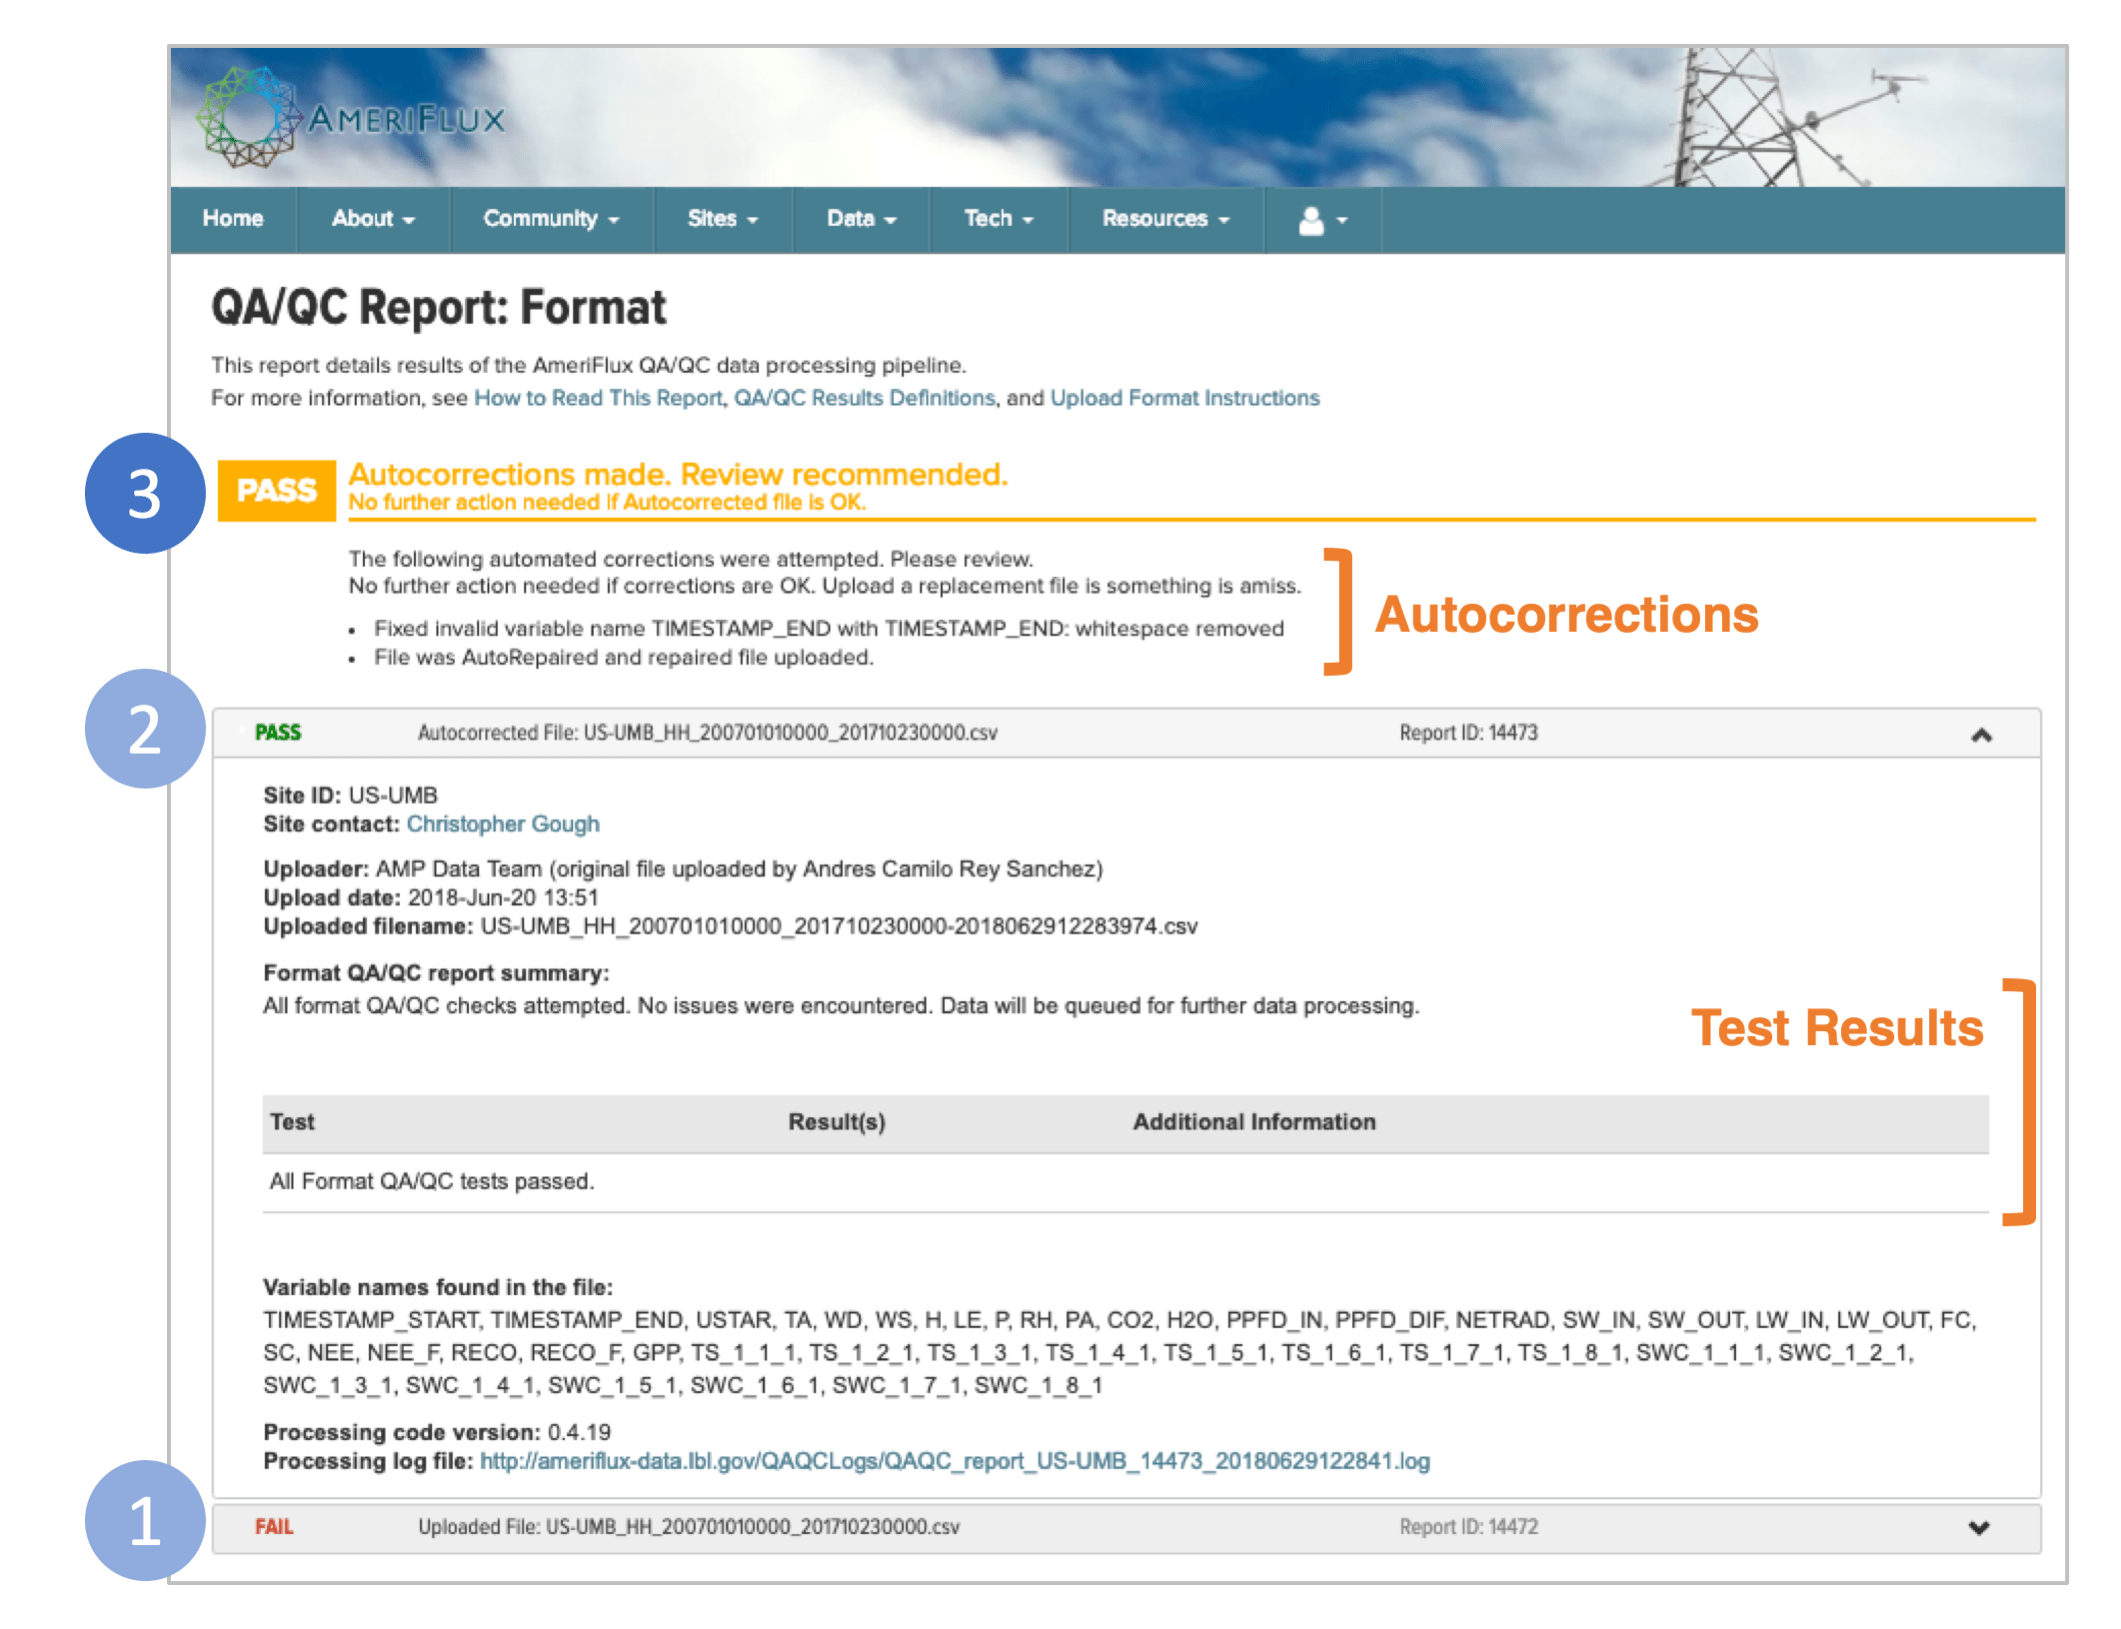
Task: Collapse report 14473 with up chevron
Action: [1981, 735]
